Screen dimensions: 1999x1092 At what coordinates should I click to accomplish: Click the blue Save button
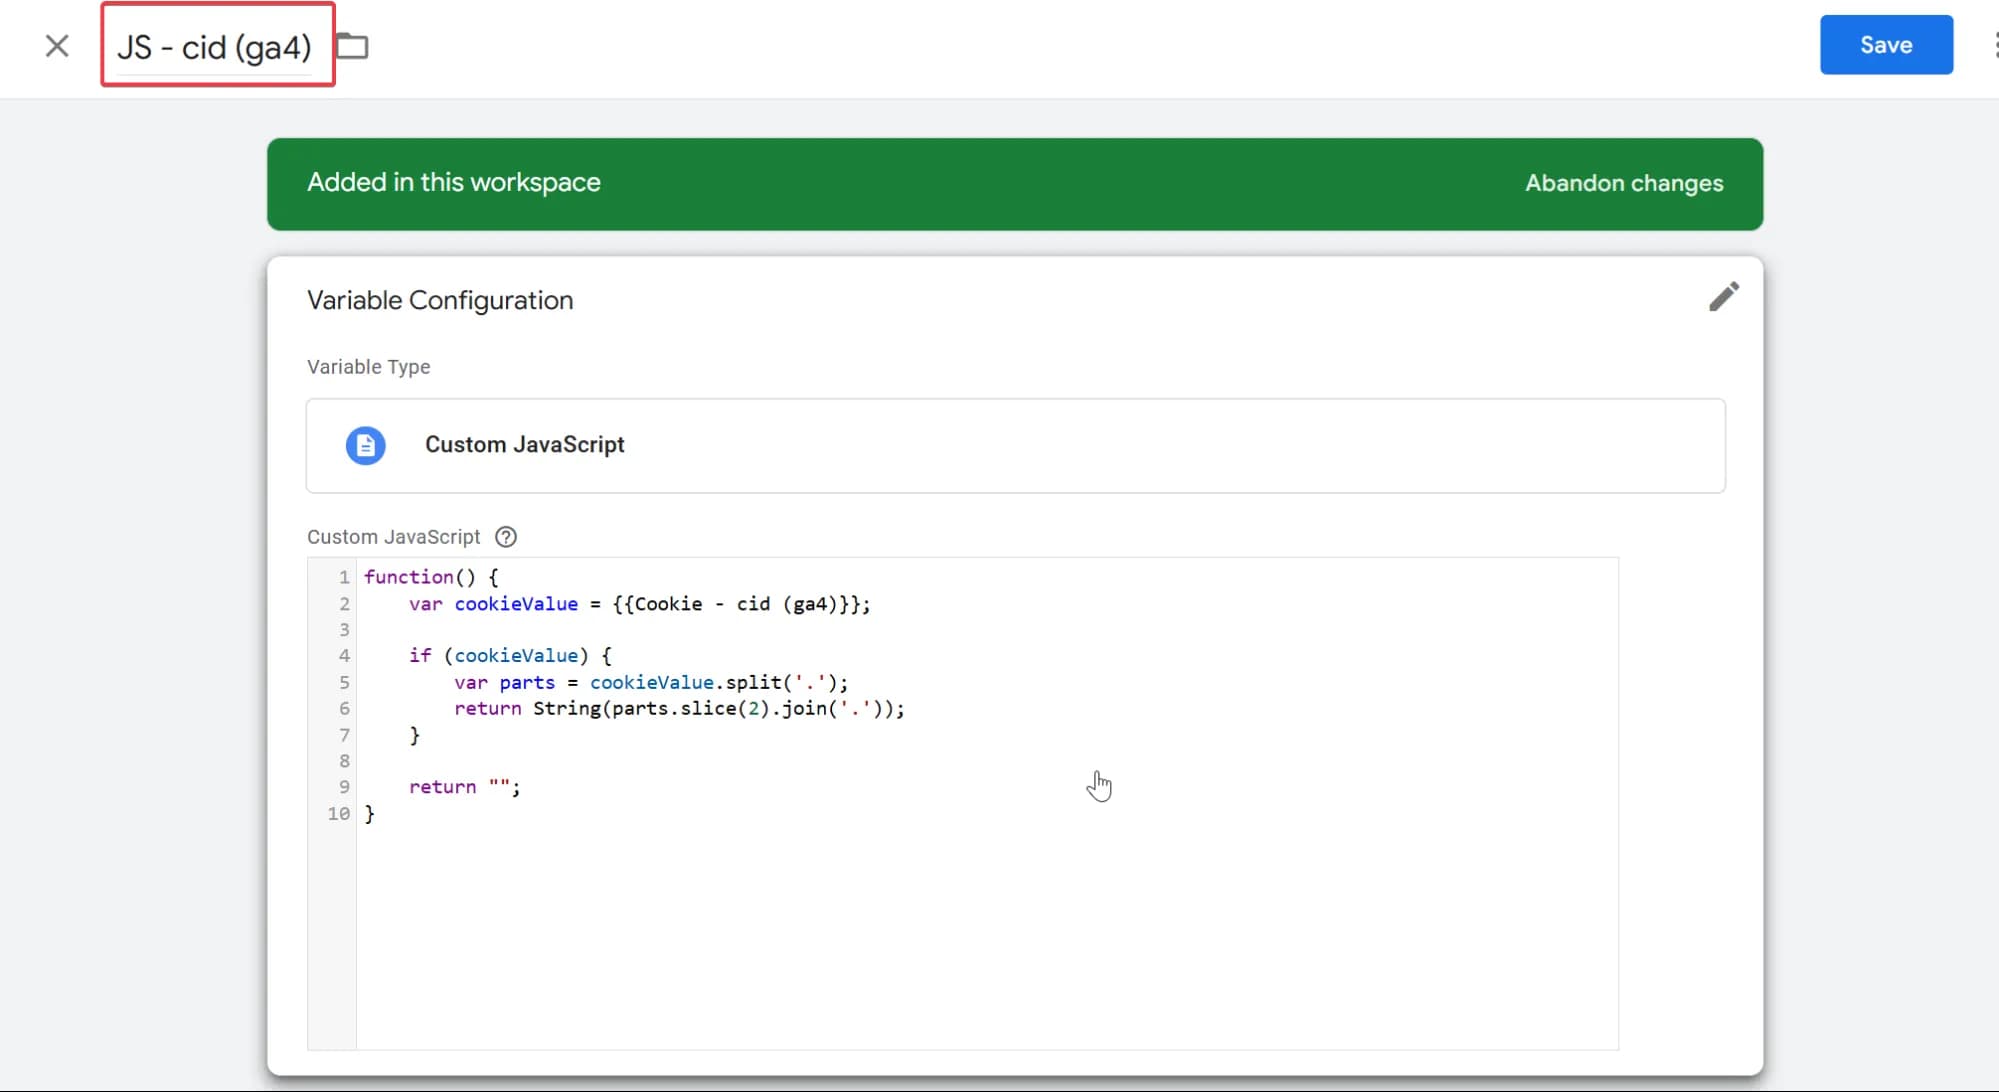[1886, 45]
